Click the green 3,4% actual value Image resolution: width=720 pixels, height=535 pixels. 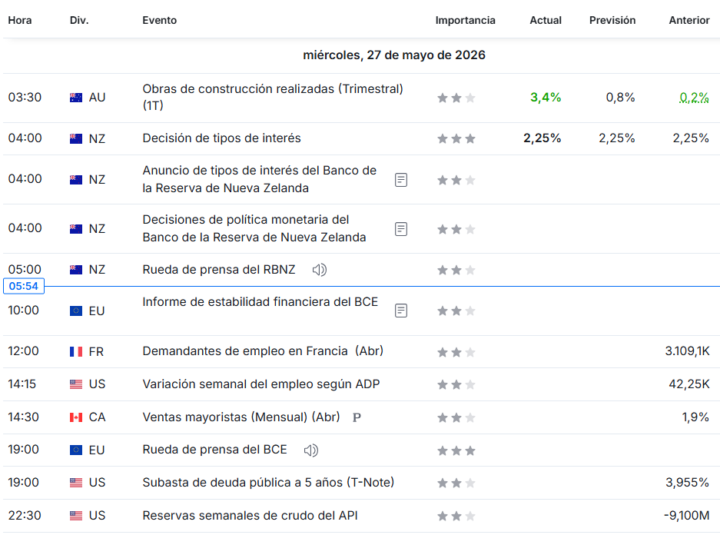click(x=546, y=97)
